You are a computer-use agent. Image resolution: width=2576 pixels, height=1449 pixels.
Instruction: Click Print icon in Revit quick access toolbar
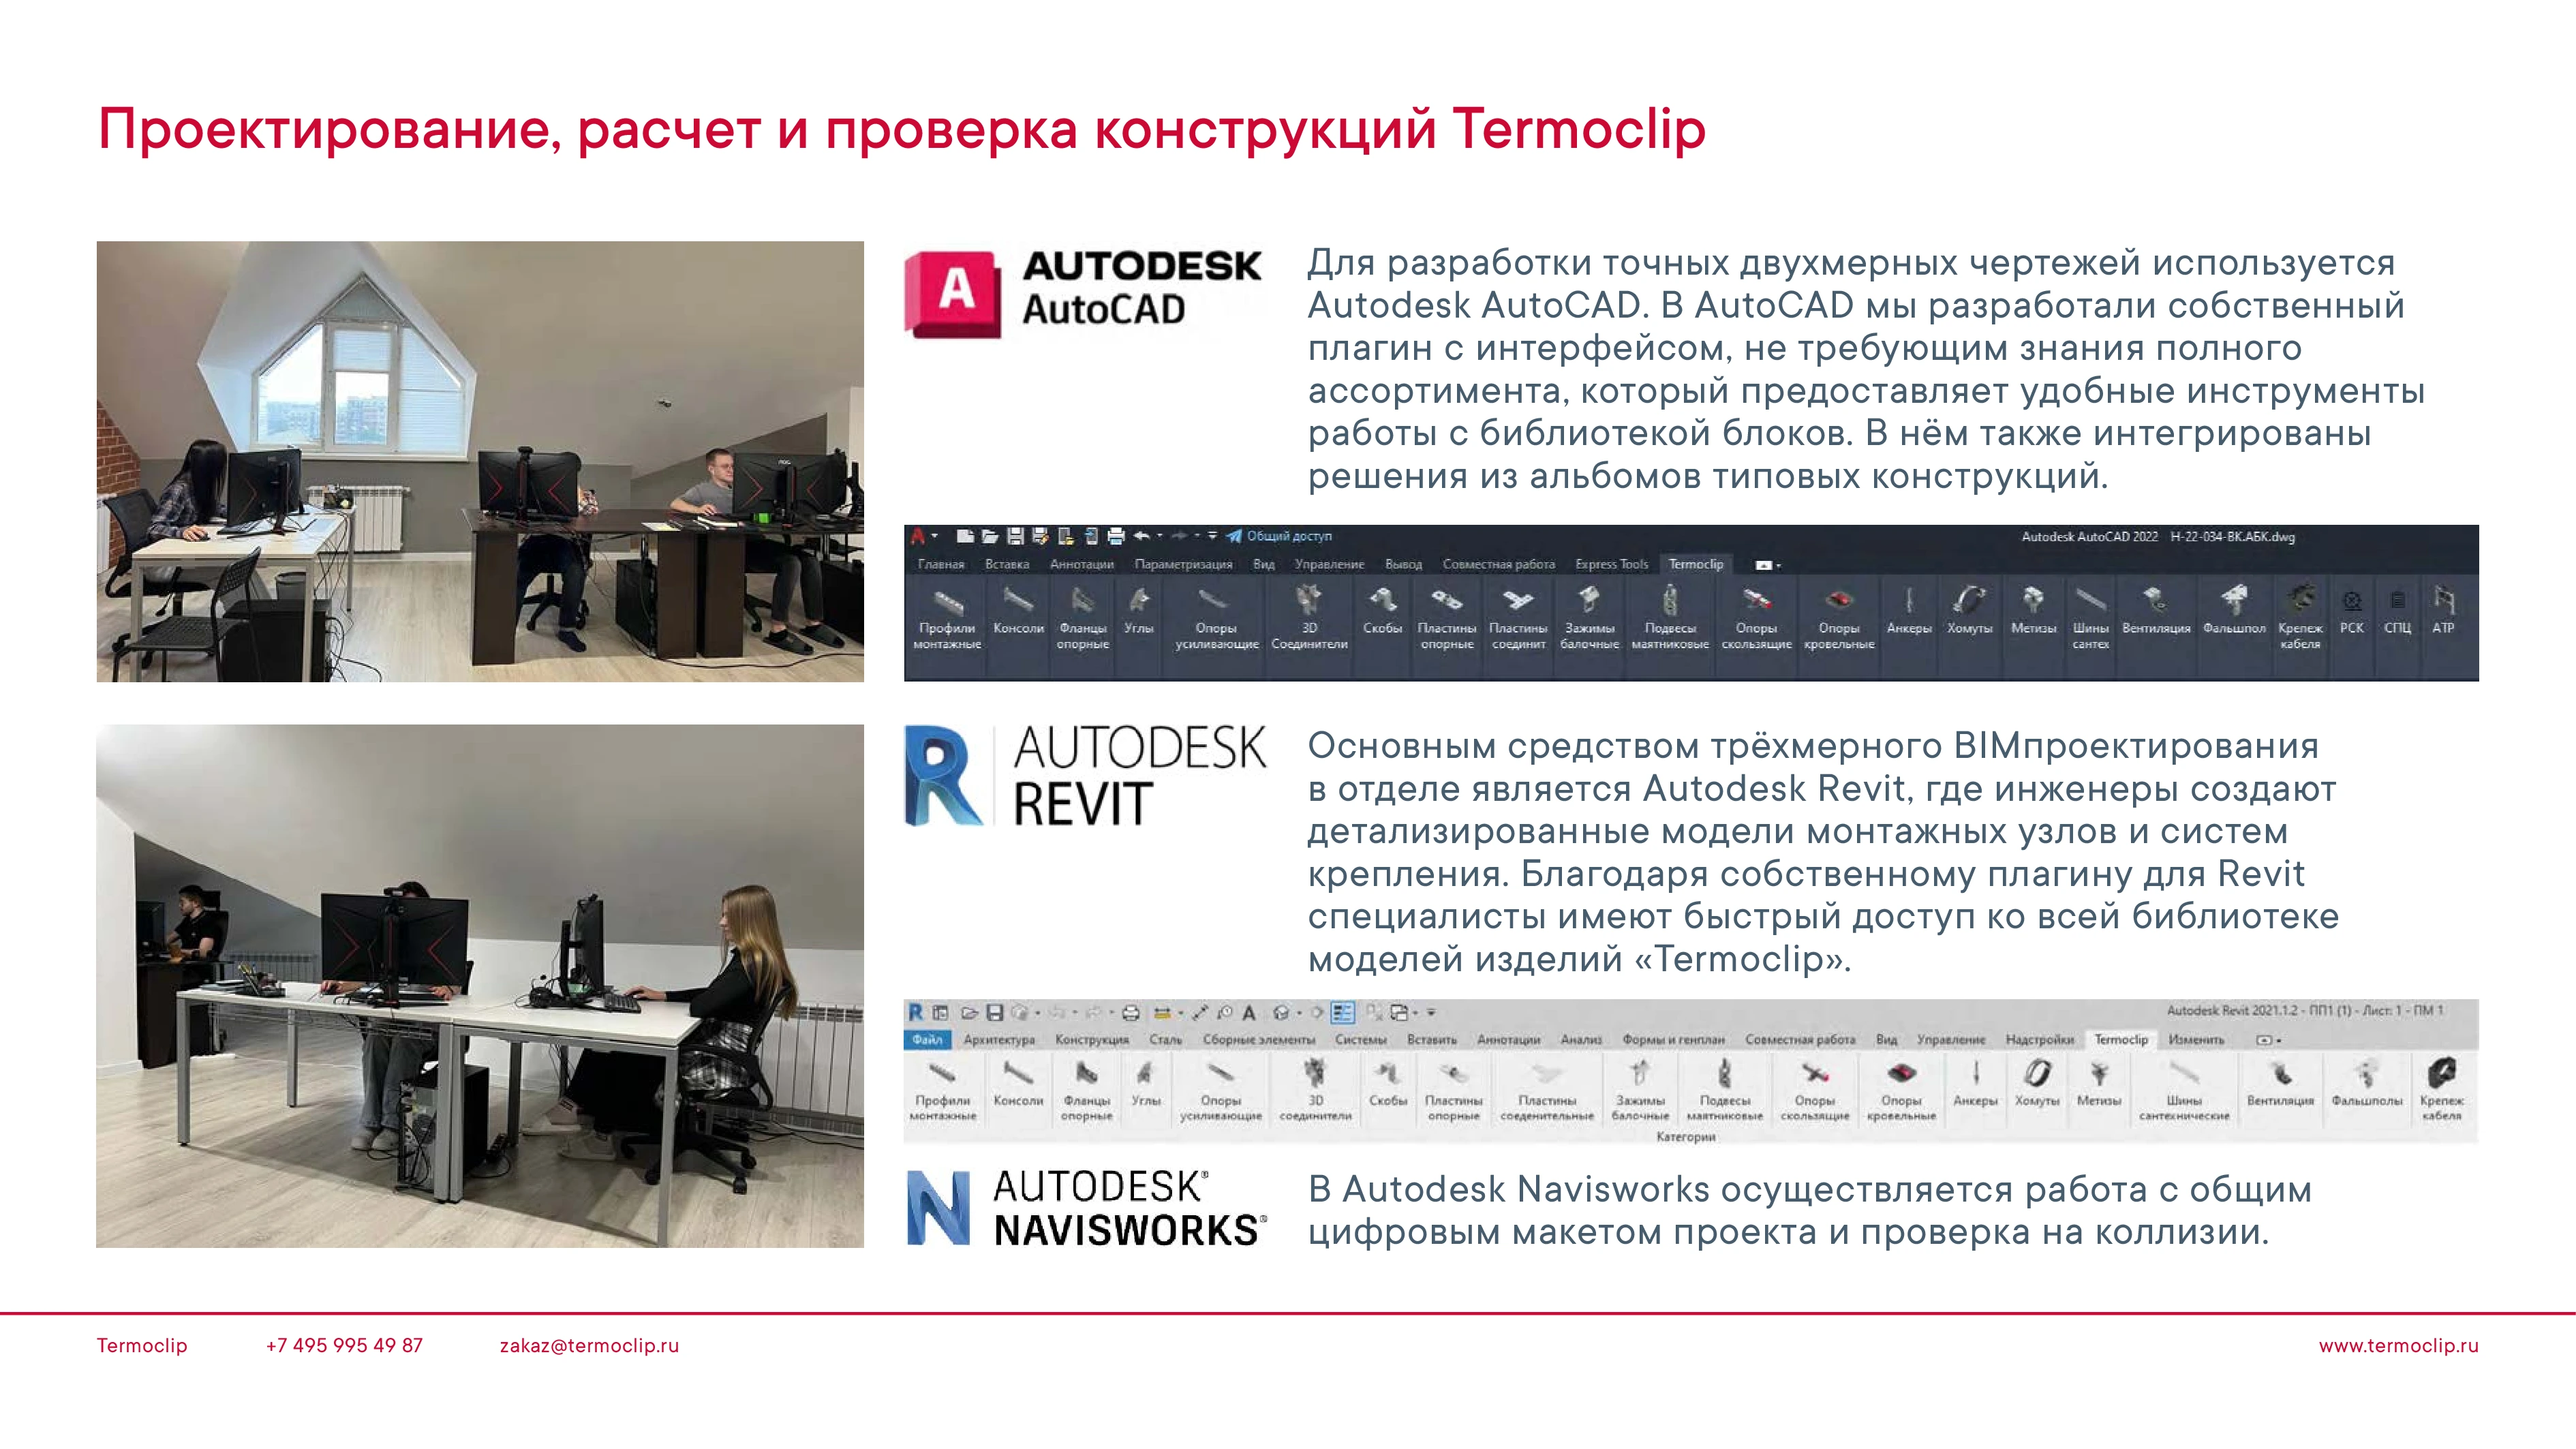click(x=1131, y=1012)
